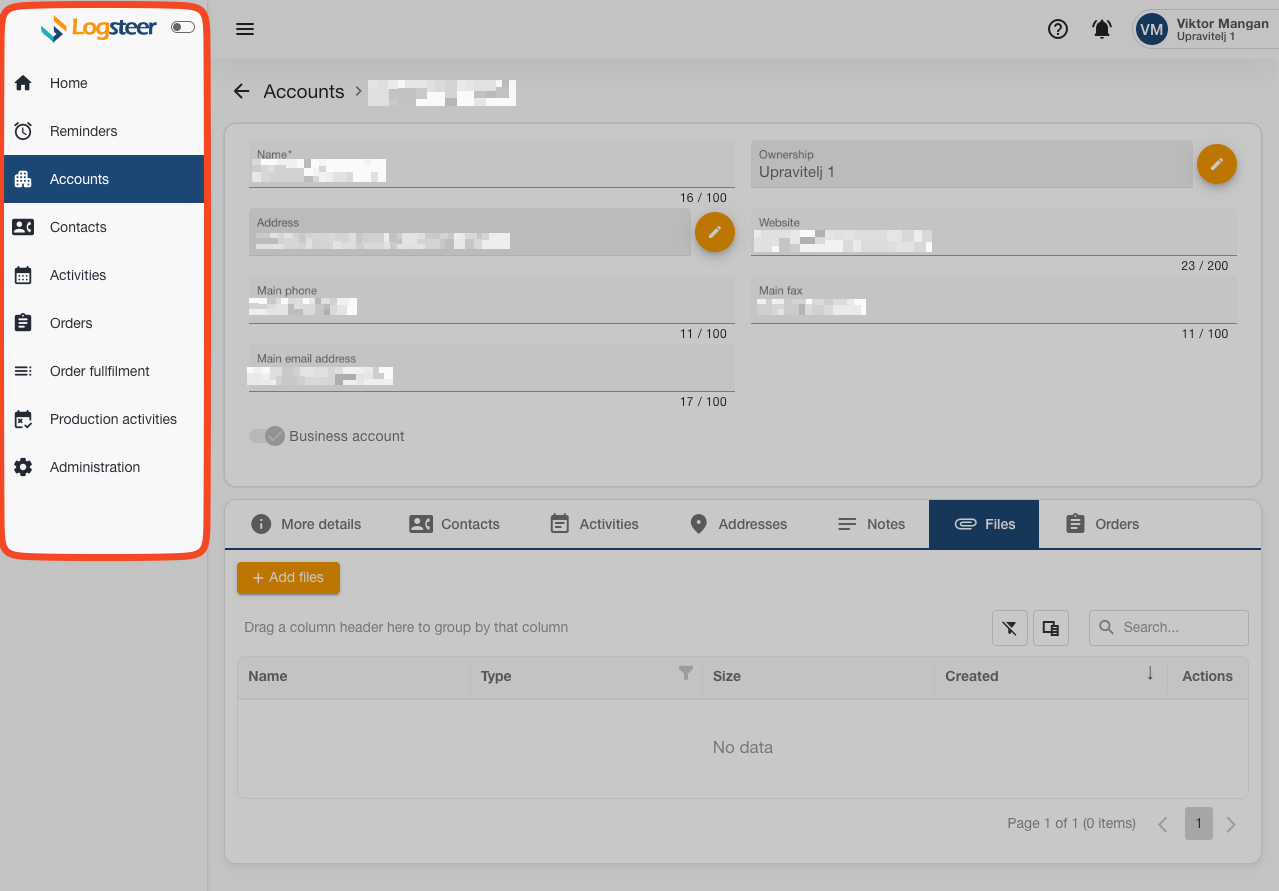Click the pencil edit icon beside Address

(714, 232)
